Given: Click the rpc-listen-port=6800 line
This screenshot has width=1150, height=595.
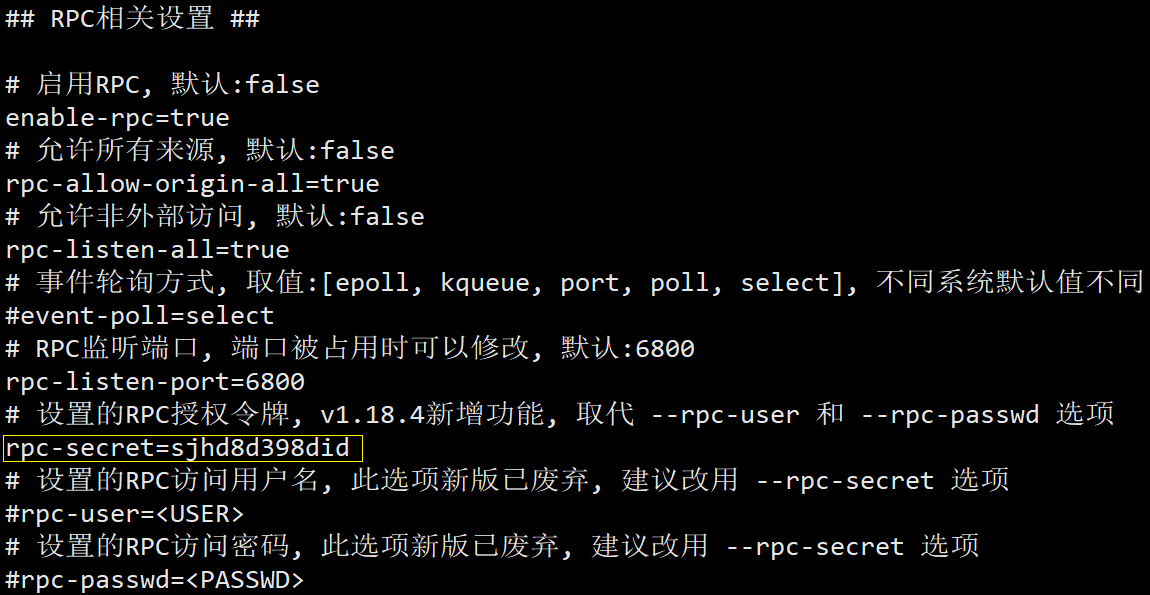Looking at the screenshot, I should click(155, 382).
